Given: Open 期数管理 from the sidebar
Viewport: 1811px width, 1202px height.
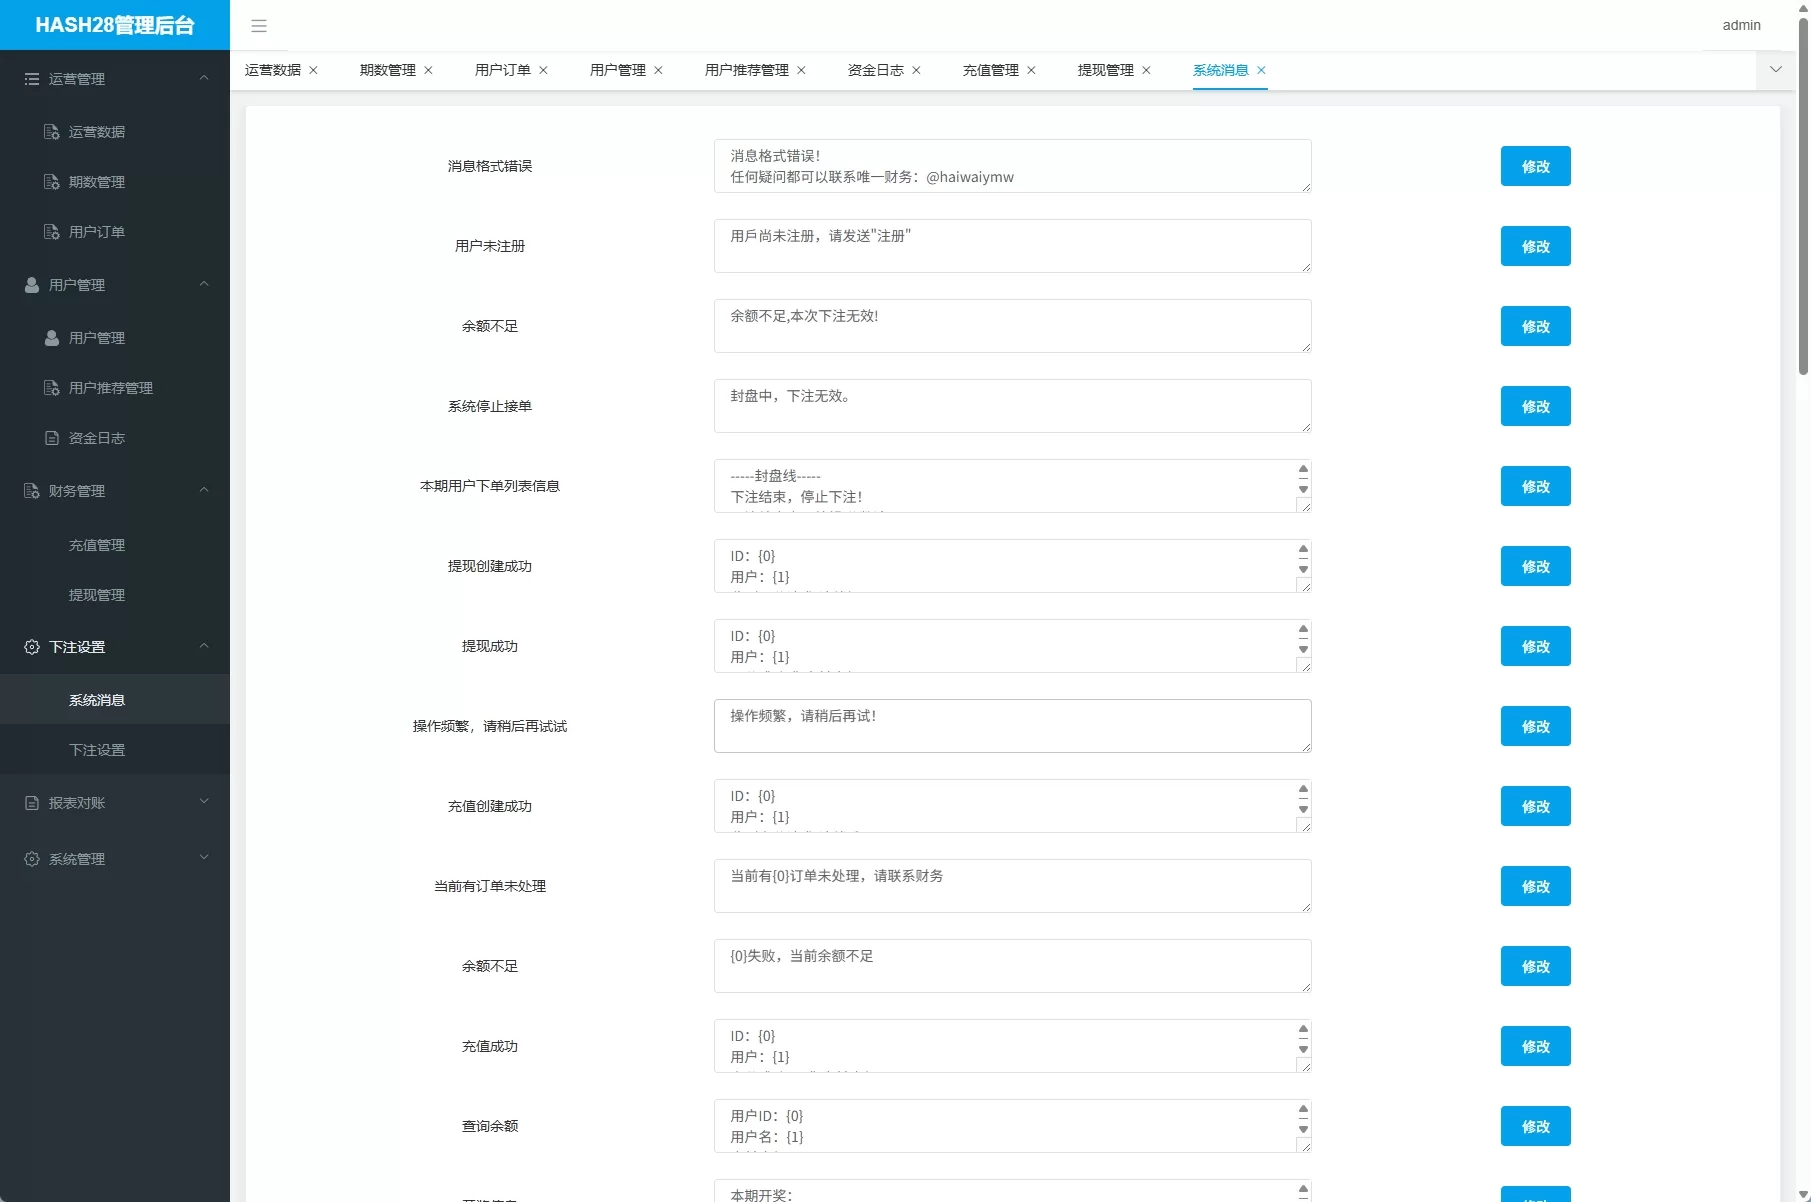Looking at the screenshot, I should pyautogui.click(x=96, y=181).
